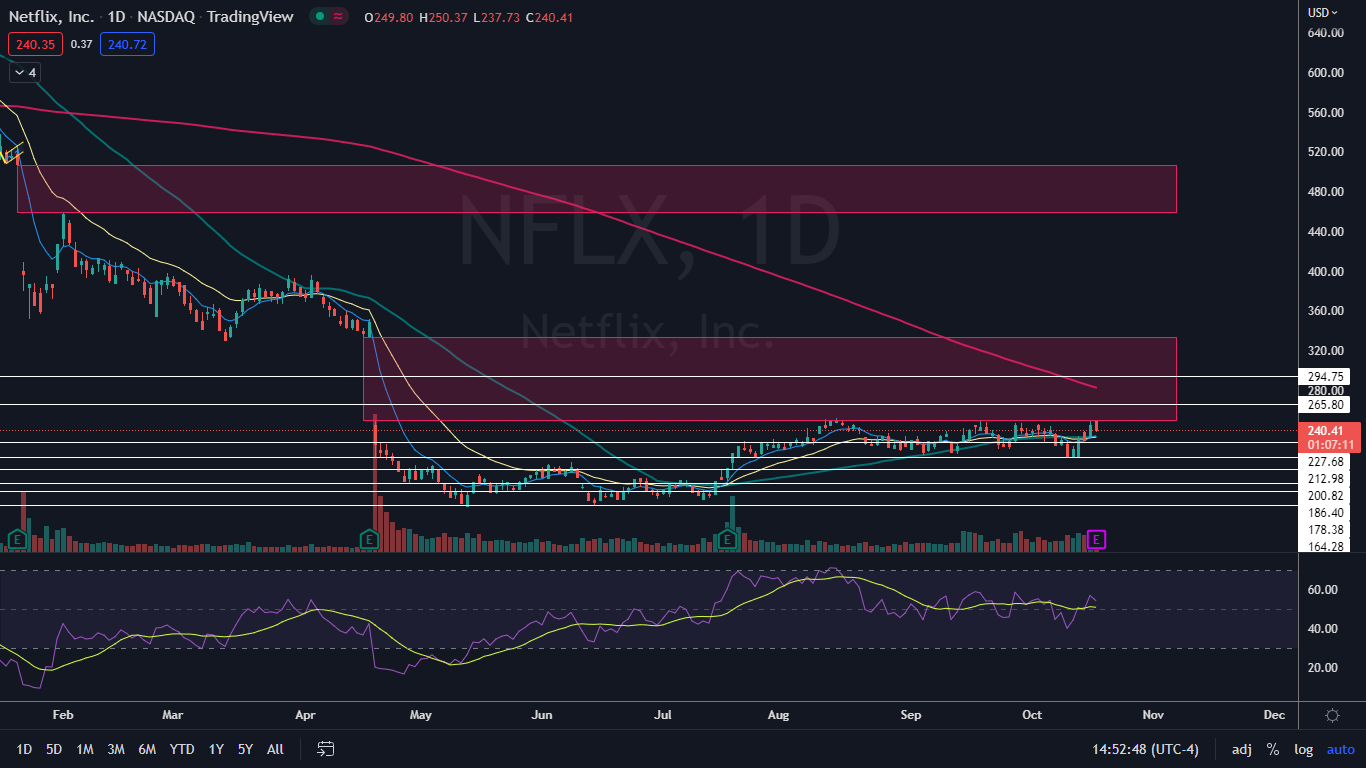Click the high value H250.37
The image size is (1366, 768).
[x=442, y=17]
